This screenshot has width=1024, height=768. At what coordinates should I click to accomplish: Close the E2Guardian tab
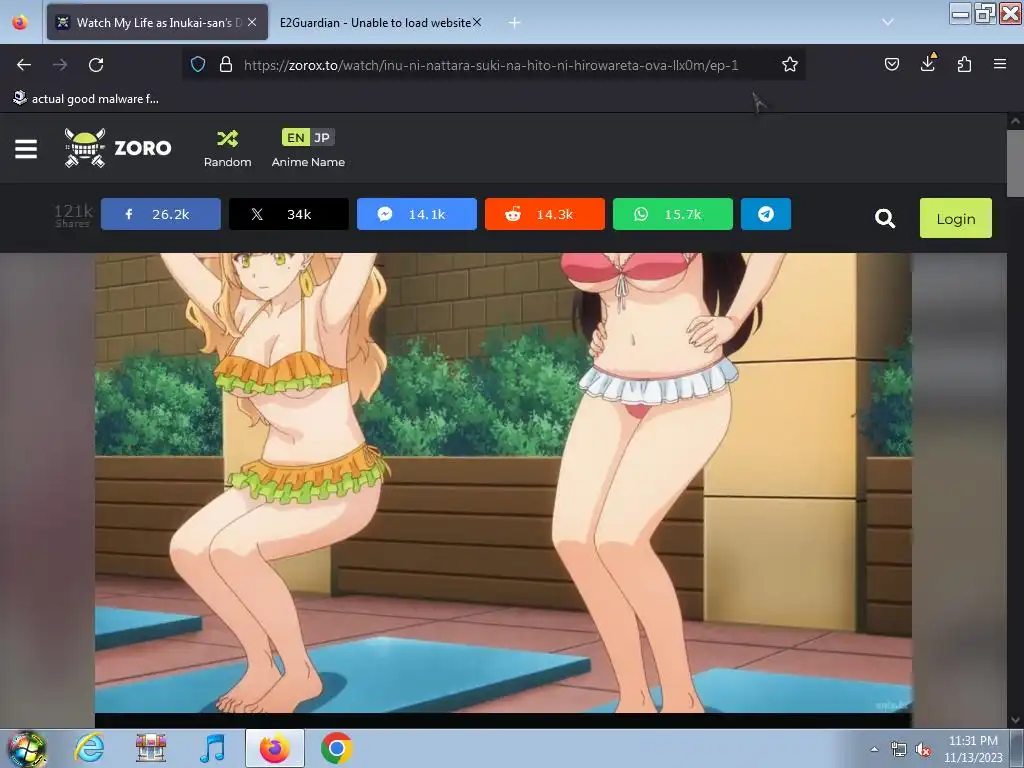pos(477,22)
